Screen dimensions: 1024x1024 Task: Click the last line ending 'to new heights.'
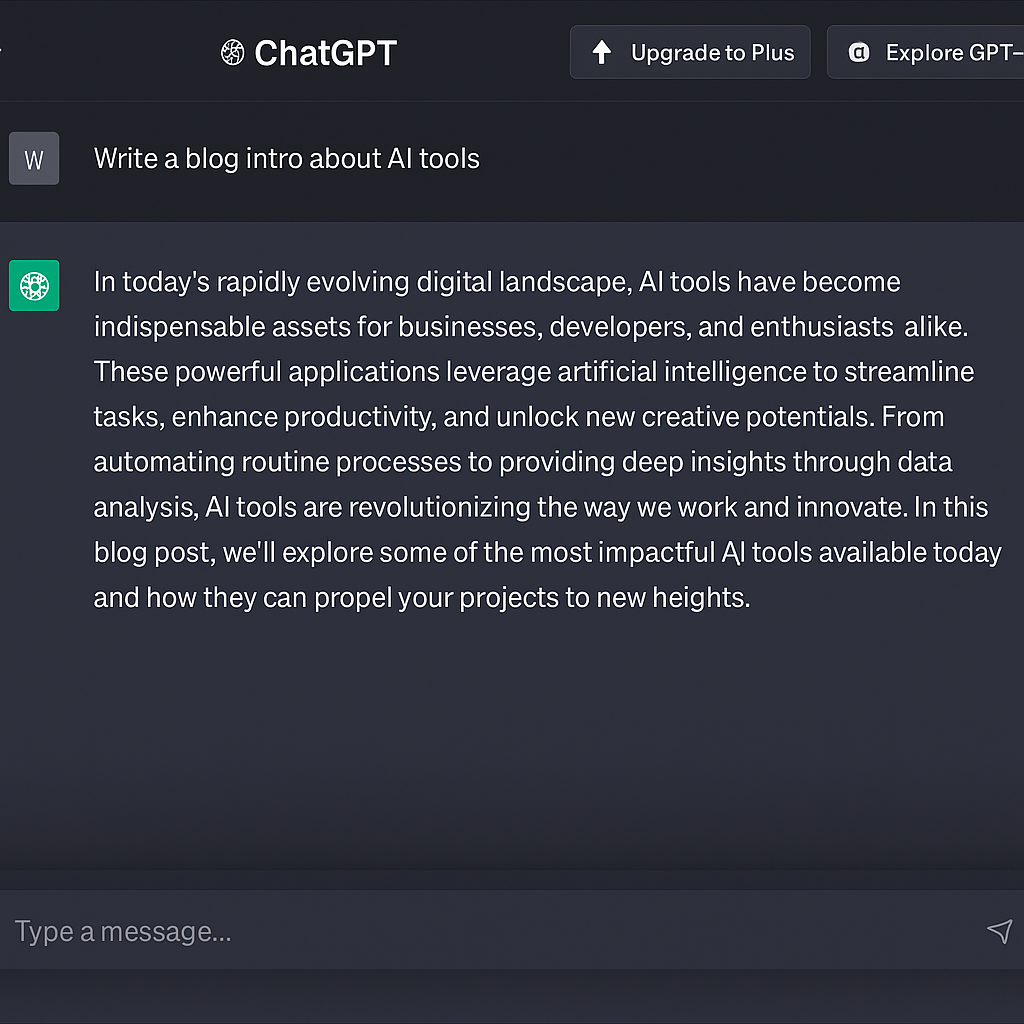(x=421, y=597)
